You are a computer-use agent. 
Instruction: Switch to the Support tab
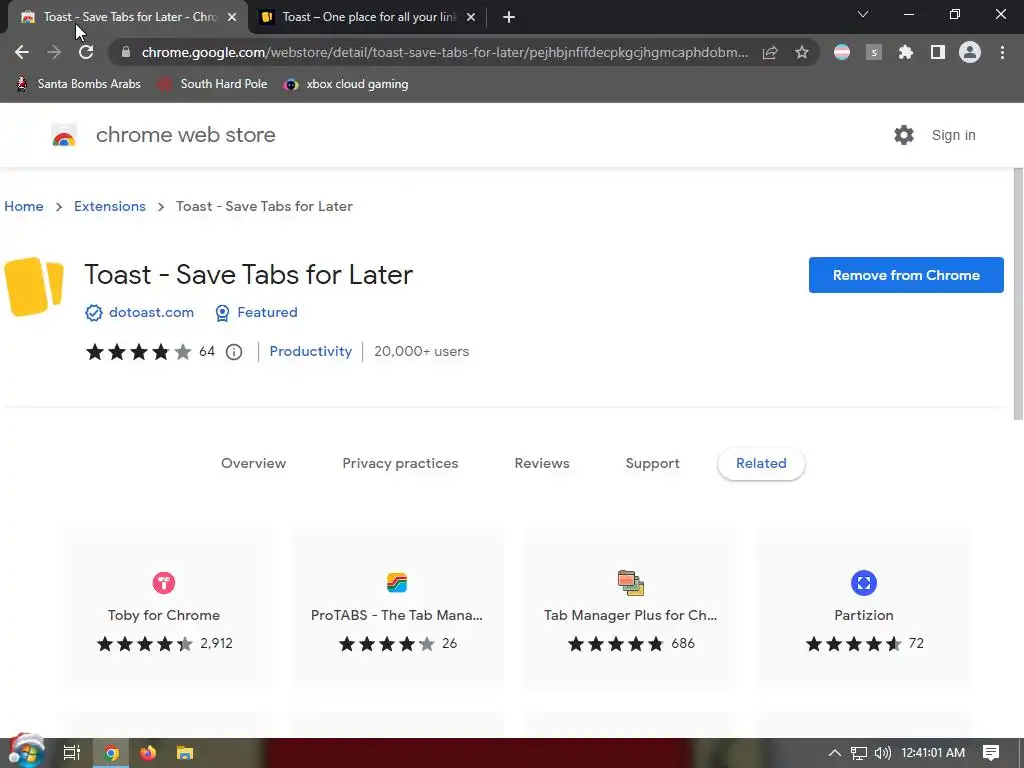click(652, 464)
